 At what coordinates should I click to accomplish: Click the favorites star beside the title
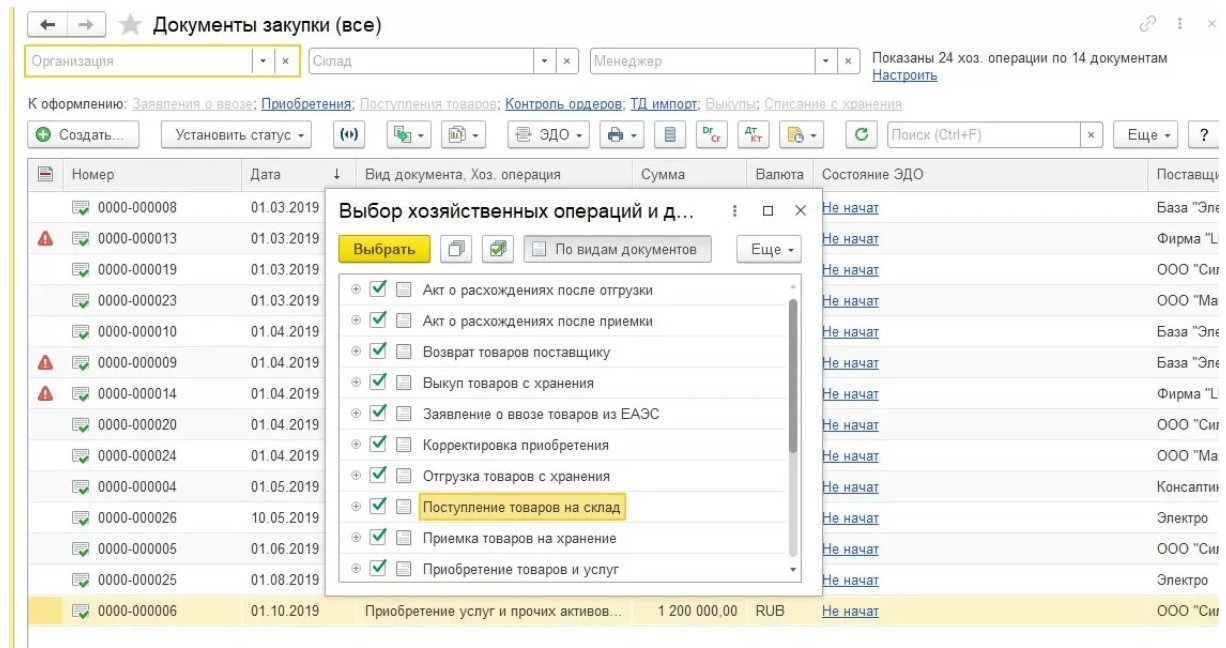pos(130,25)
